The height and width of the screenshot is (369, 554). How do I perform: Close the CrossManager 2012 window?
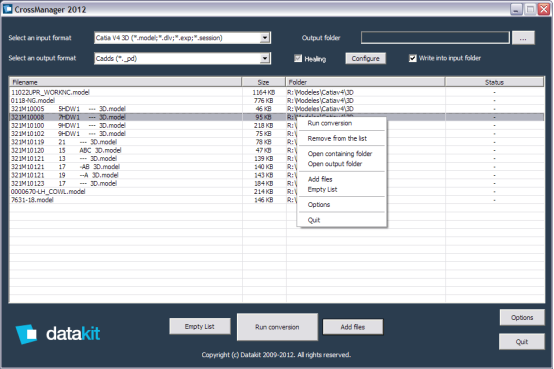[544, 9]
